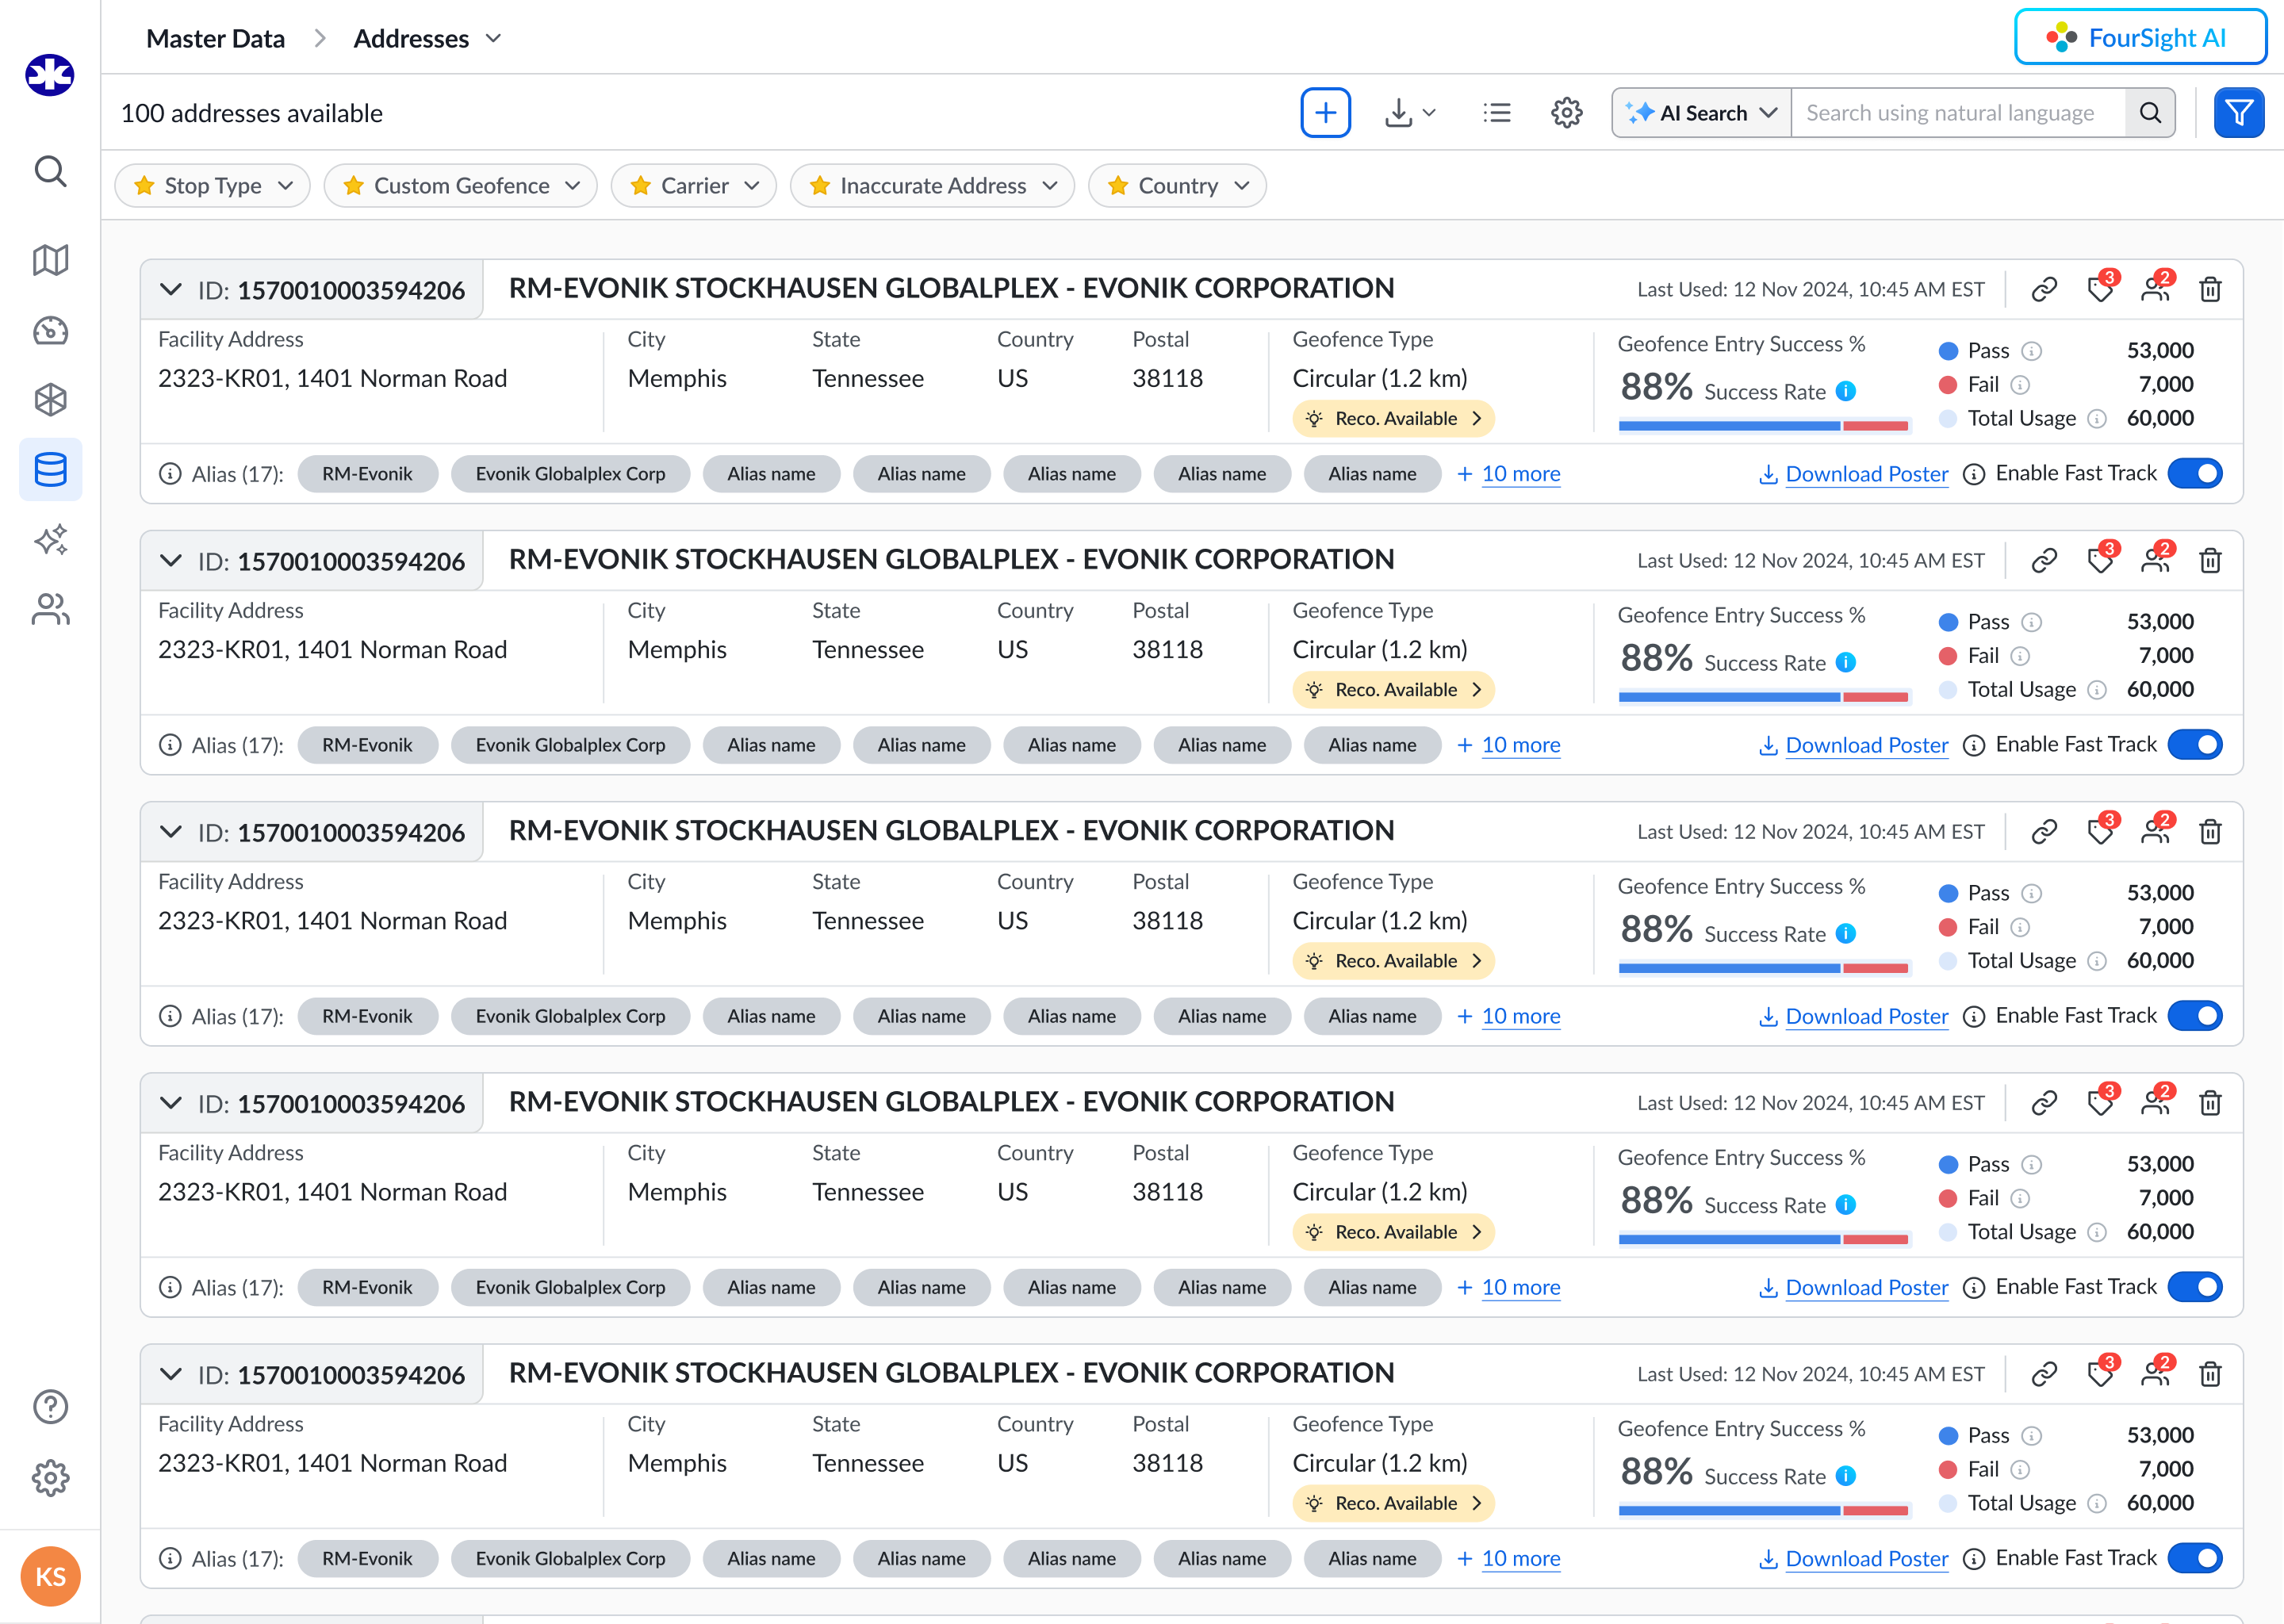Collapse the first address card with its chevron
The image size is (2284, 1624).
pos(171,290)
